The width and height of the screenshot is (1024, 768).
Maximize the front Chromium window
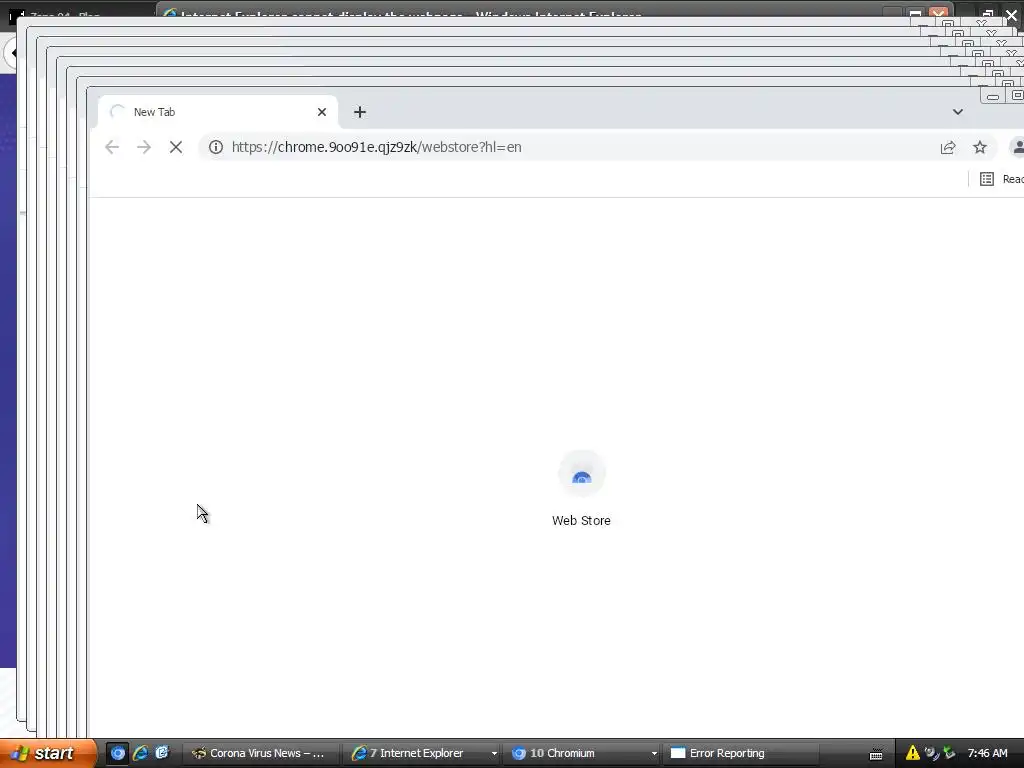tap(1016, 96)
